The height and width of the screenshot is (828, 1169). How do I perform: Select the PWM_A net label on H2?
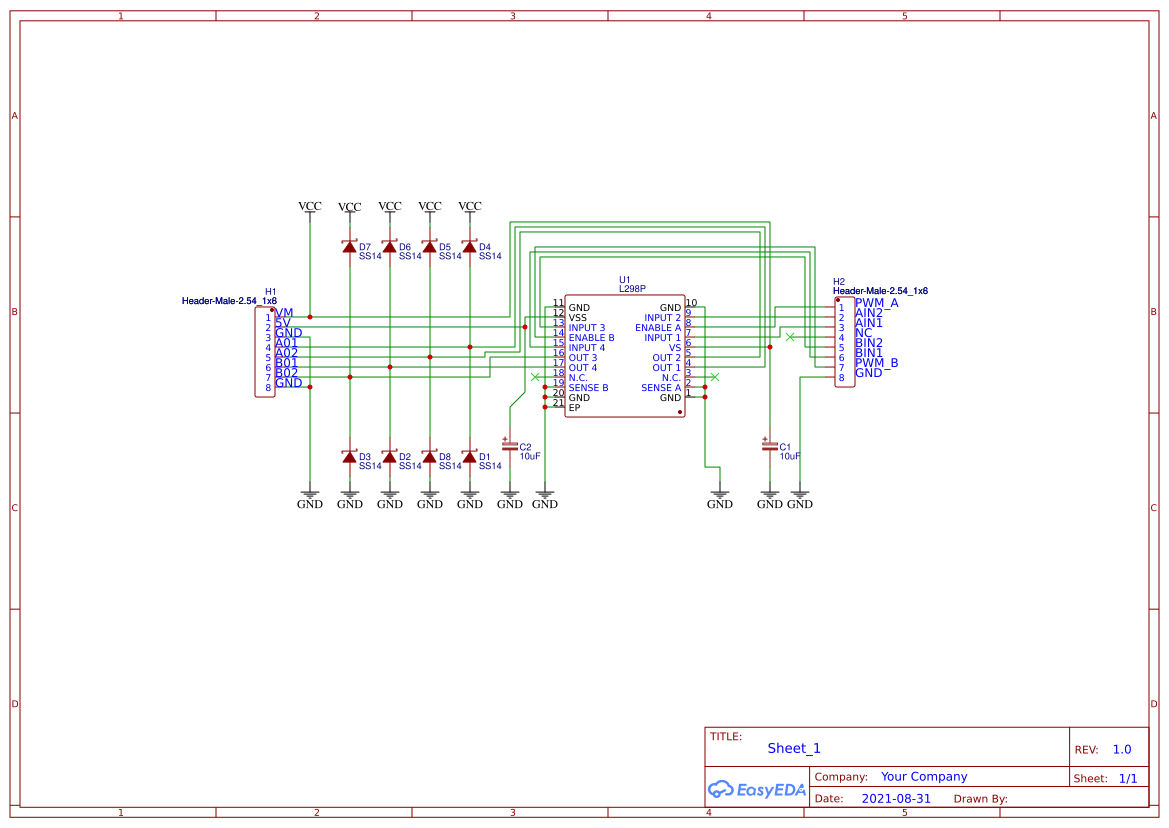875,303
